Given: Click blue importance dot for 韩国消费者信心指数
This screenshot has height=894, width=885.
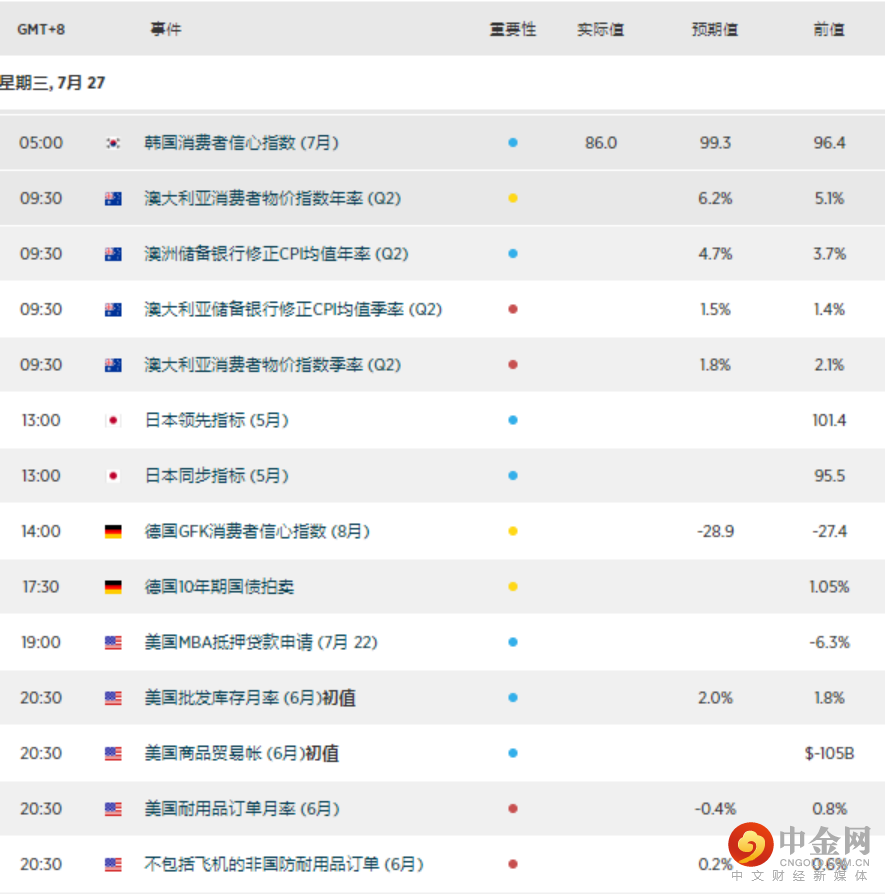Looking at the screenshot, I should (513, 143).
